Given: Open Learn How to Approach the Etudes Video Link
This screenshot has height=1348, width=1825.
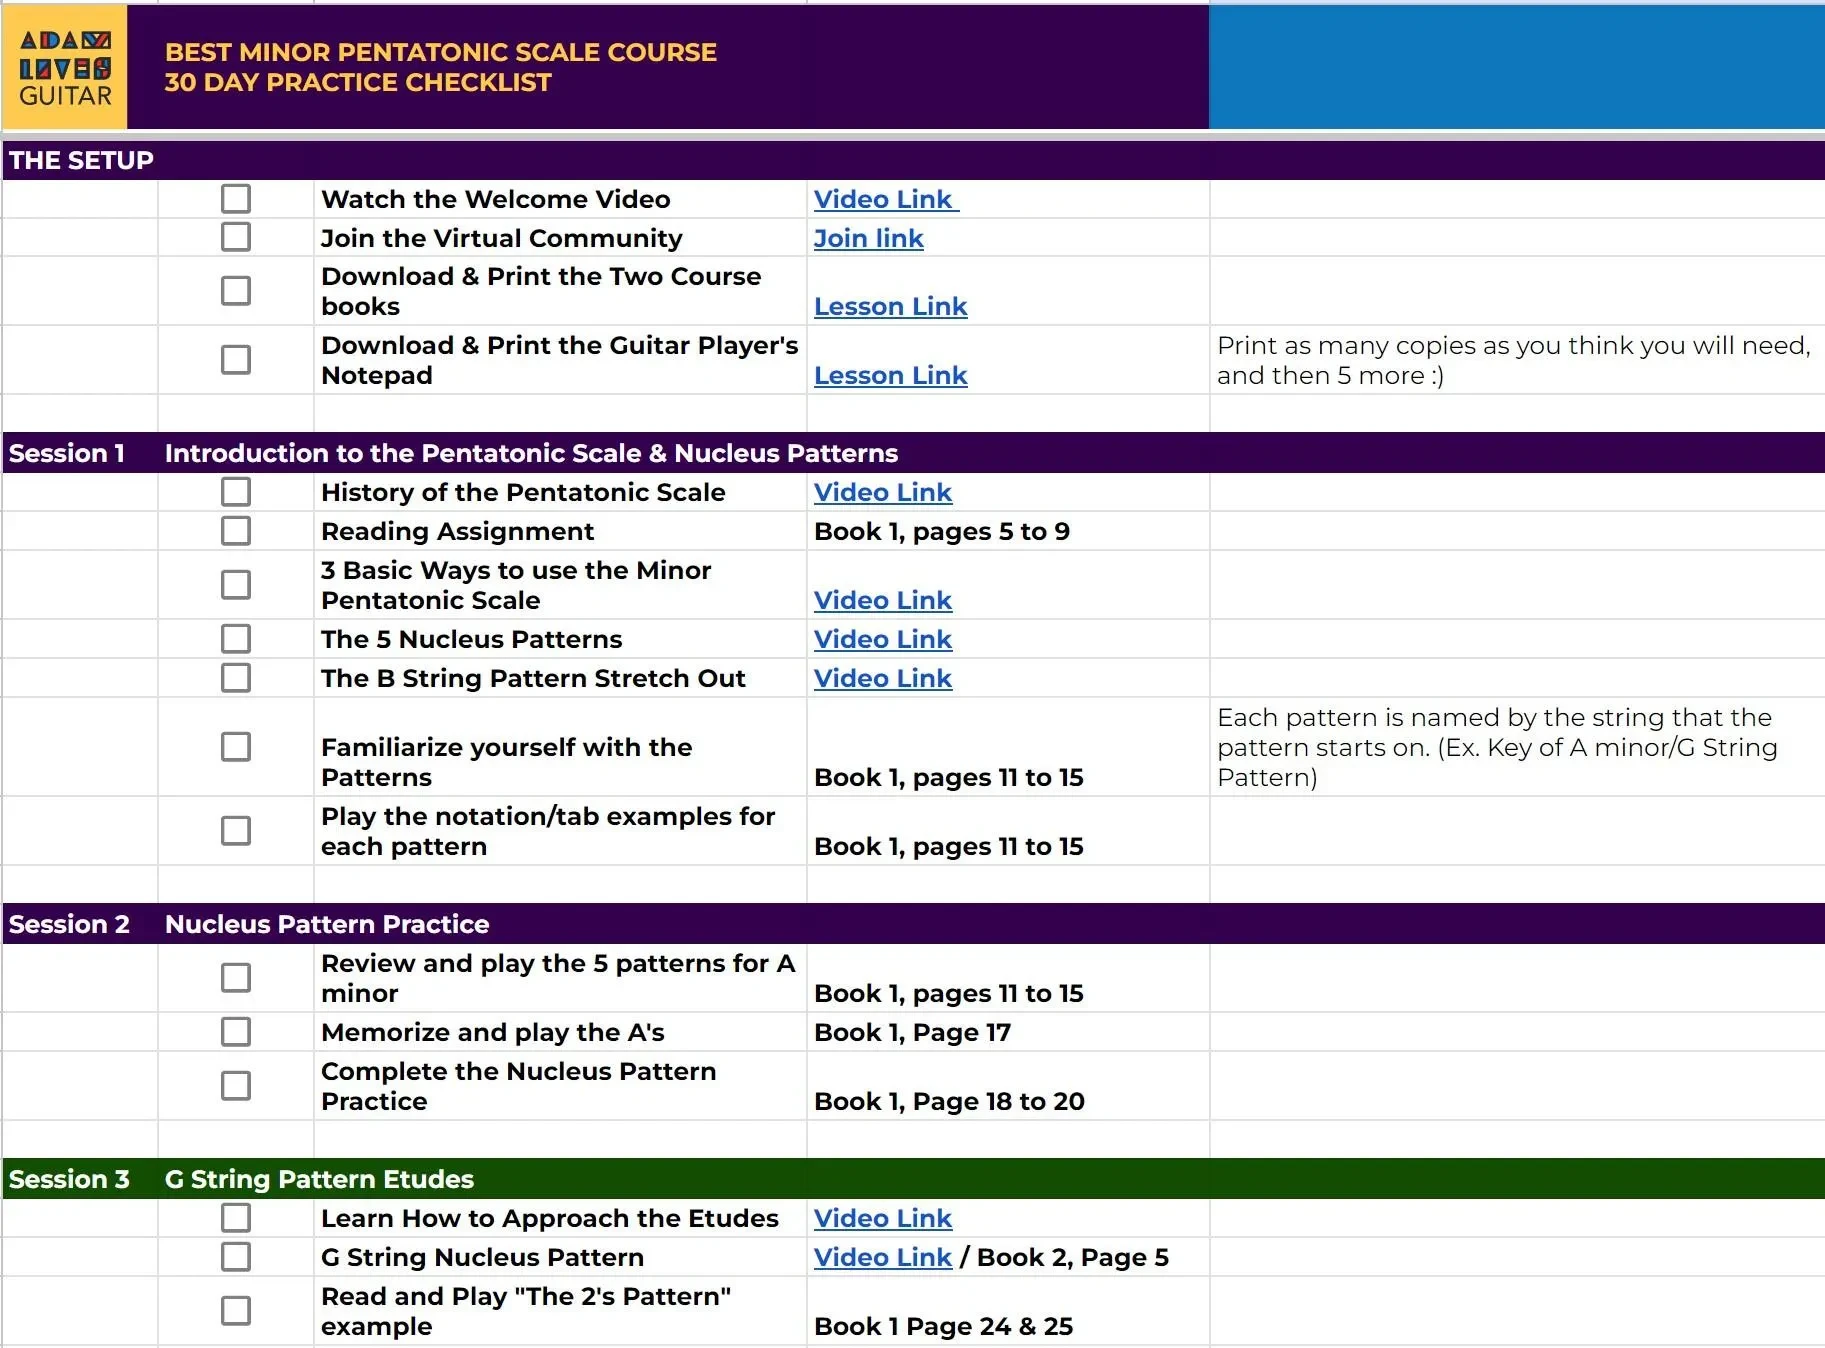Looking at the screenshot, I should [x=883, y=1218].
